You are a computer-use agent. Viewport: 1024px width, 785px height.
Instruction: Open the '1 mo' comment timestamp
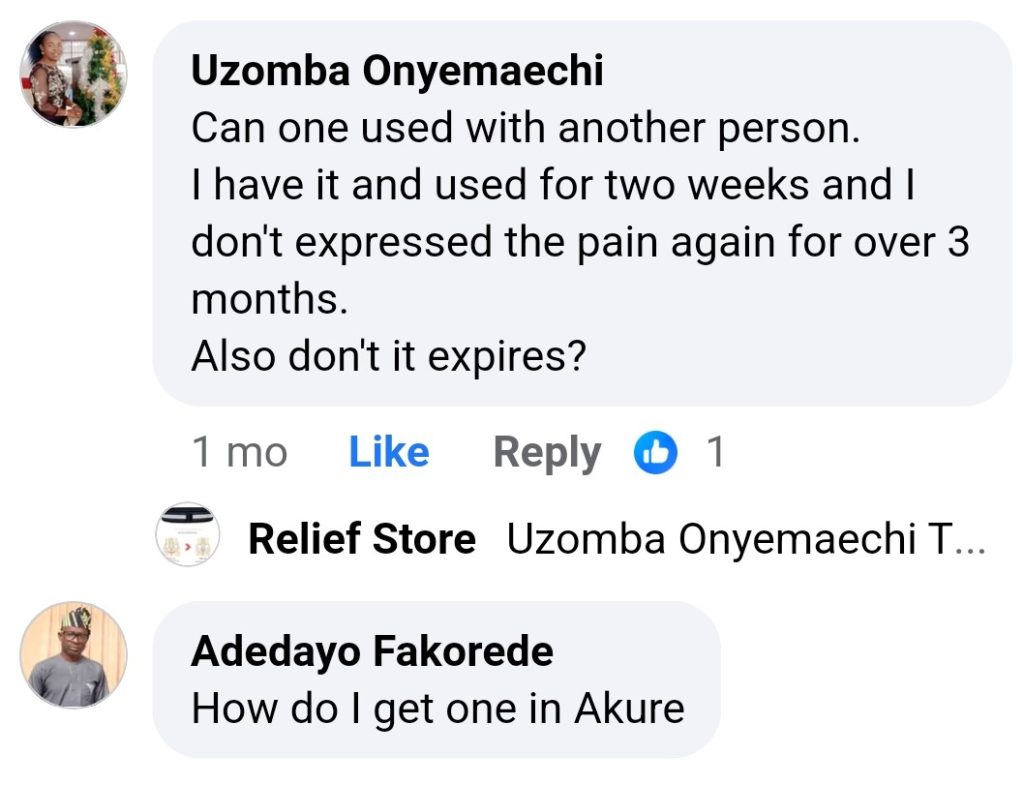coord(239,453)
